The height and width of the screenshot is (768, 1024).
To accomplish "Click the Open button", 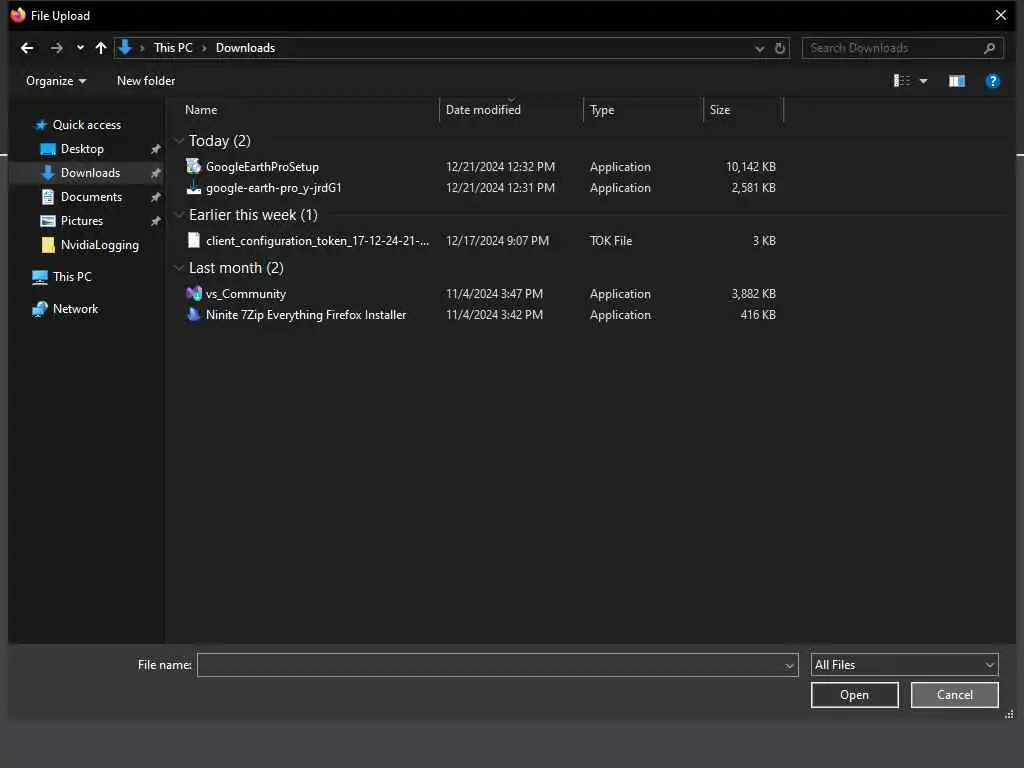I will tap(854, 695).
